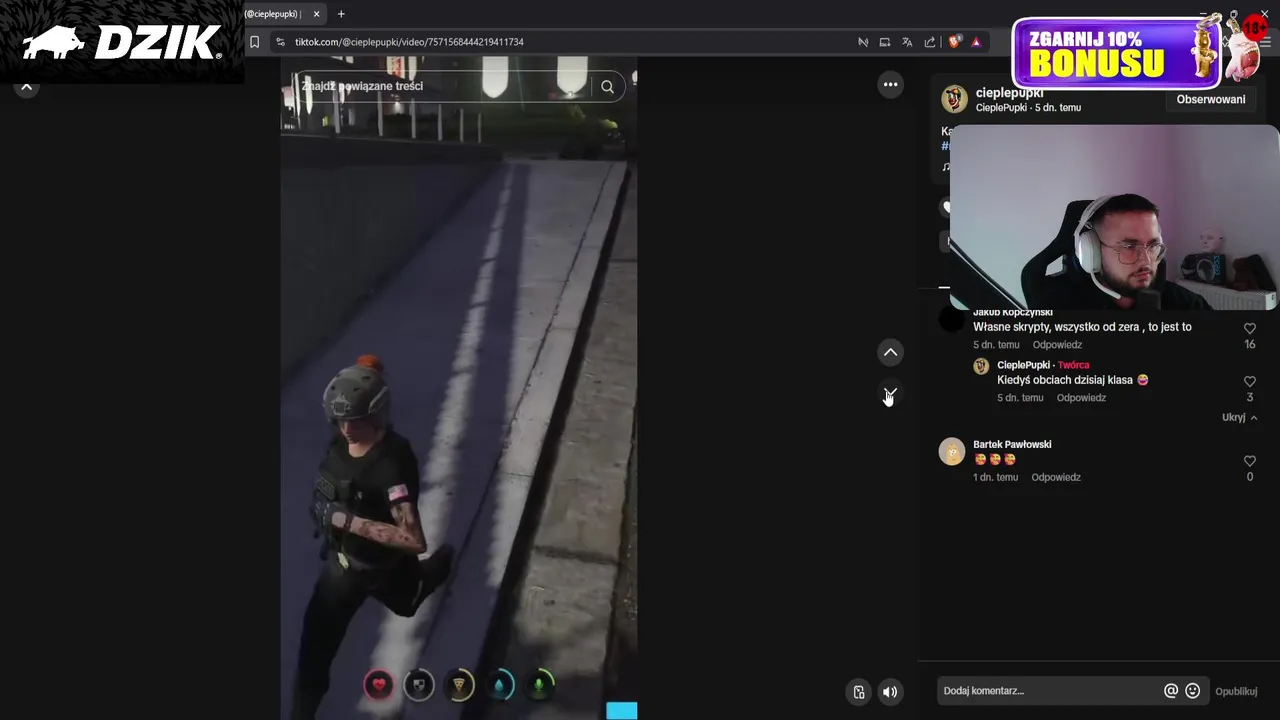Open the emoji picker in comment box
This screenshot has width=1280, height=720.
(1192, 691)
